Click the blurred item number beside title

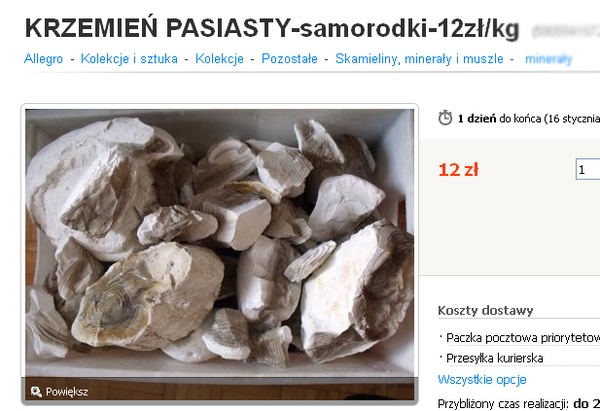[x=566, y=32]
